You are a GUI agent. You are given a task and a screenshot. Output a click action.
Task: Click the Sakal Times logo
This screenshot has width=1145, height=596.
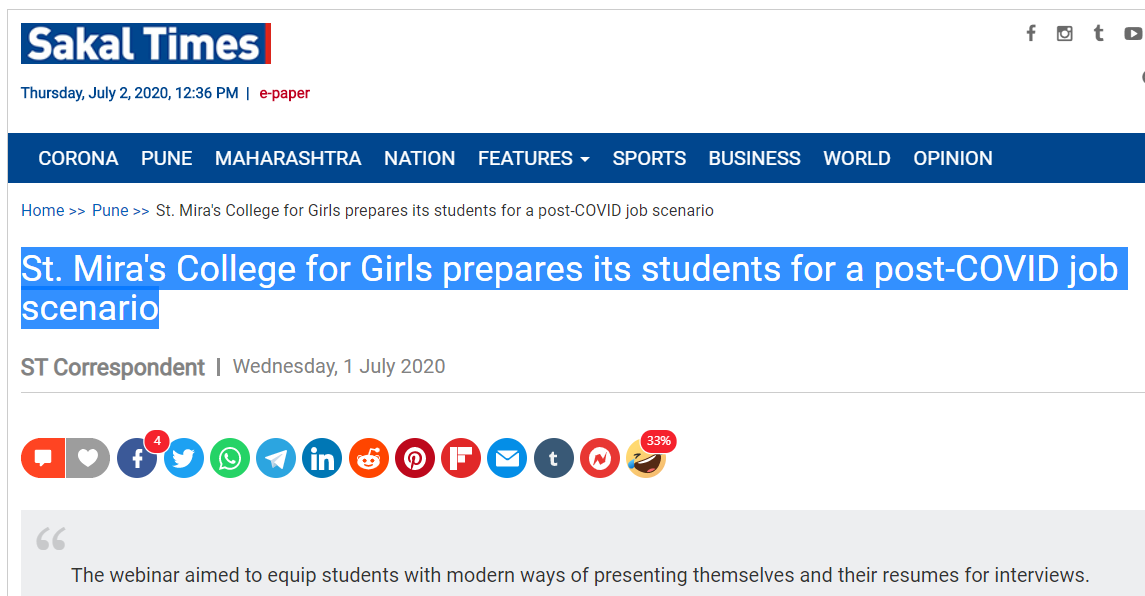(x=146, y=44)
